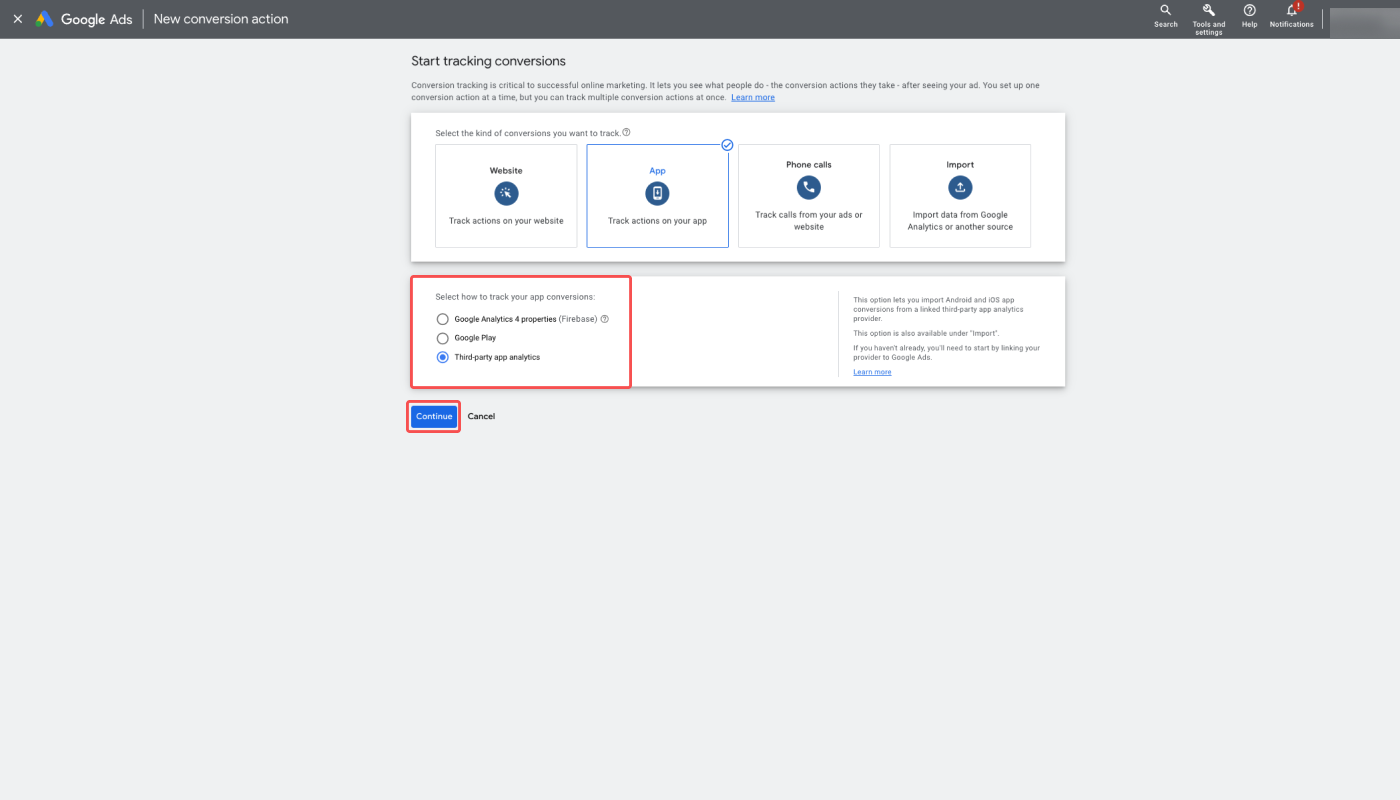The height and width of the screenshot is (800, 1400).
Task: Choose the Phone calls conversion card
Action: (x=809, y=196)
